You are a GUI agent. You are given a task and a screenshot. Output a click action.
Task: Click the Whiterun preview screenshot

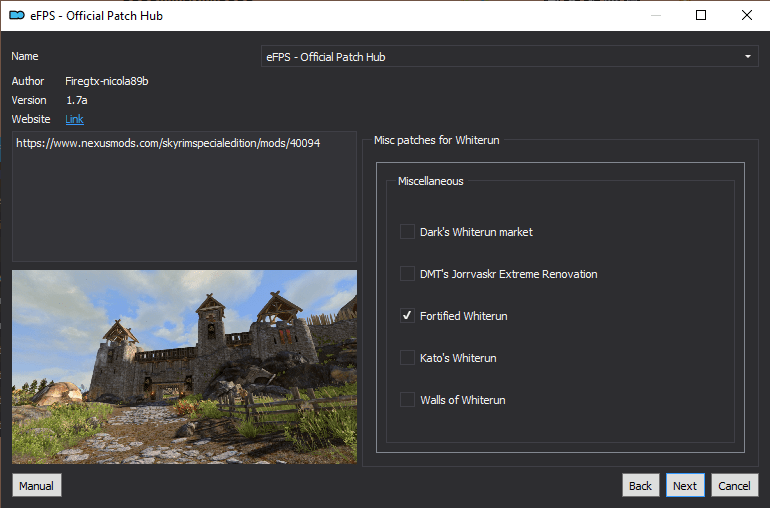(x=184, y=367)
